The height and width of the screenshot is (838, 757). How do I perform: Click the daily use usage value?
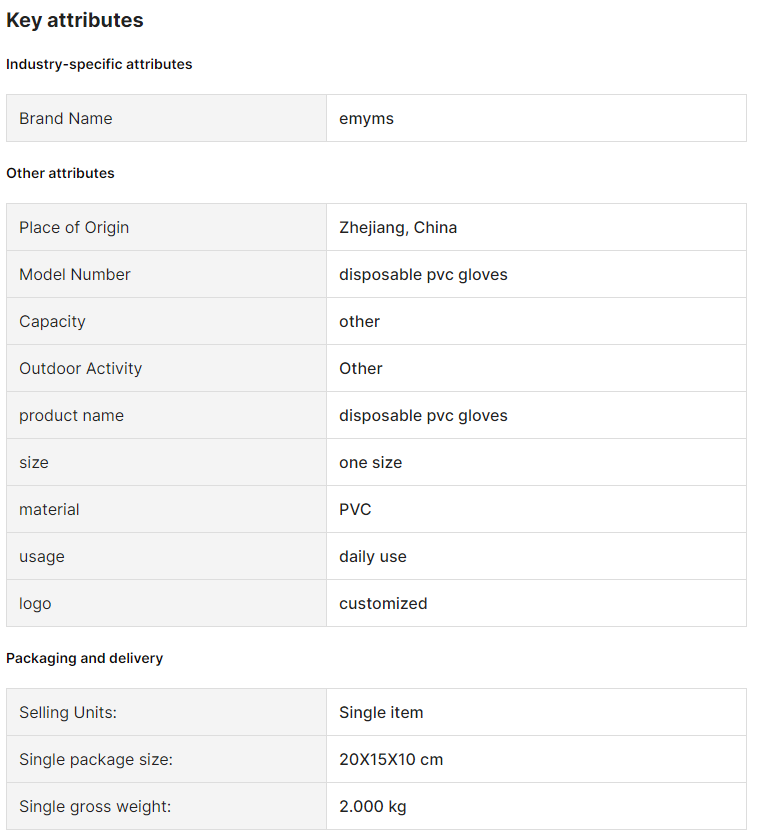pos(373,557)
